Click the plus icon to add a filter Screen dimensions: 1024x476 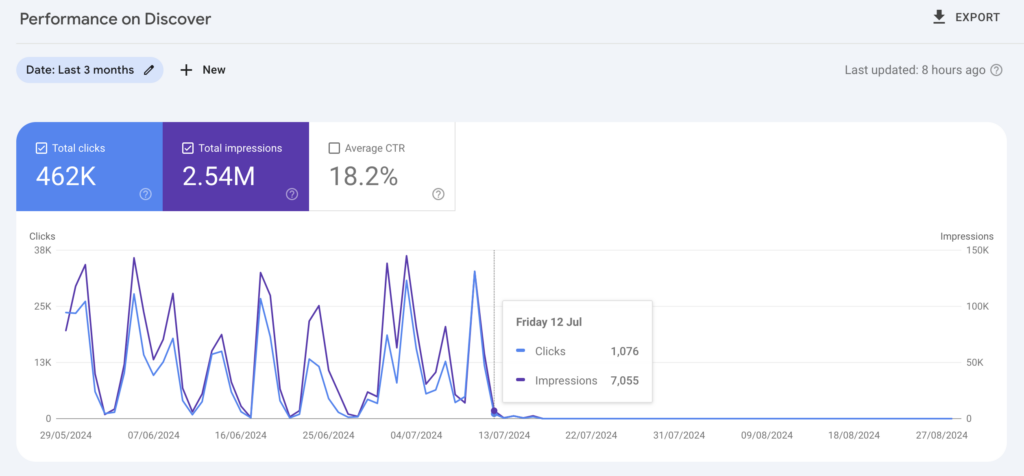click(186, 70)
